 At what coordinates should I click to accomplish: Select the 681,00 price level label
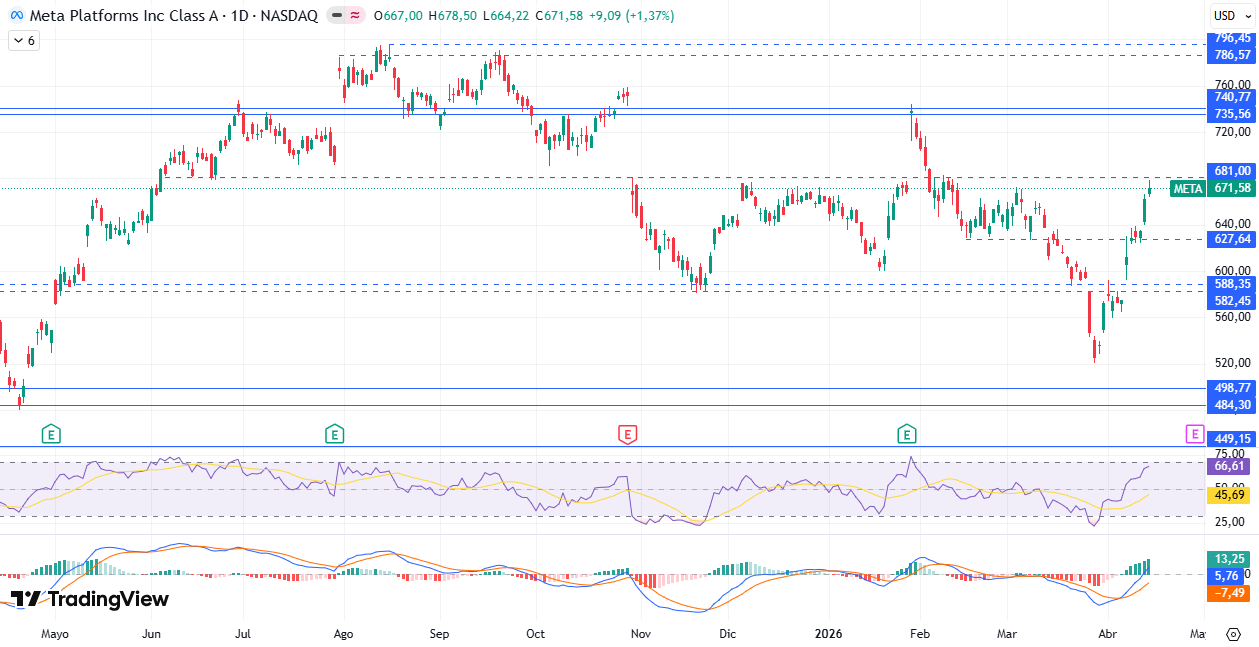click(x=1231, y=171)
